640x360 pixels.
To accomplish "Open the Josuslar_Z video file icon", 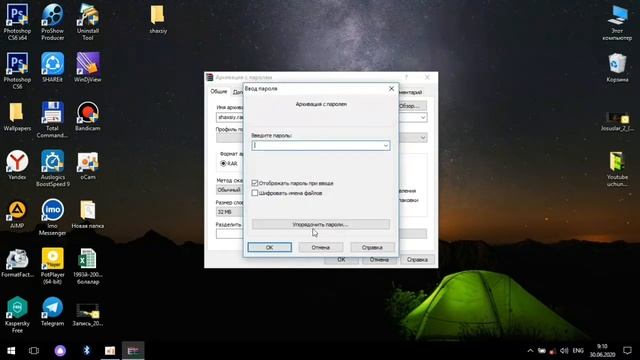I will (x=617, y=121).
